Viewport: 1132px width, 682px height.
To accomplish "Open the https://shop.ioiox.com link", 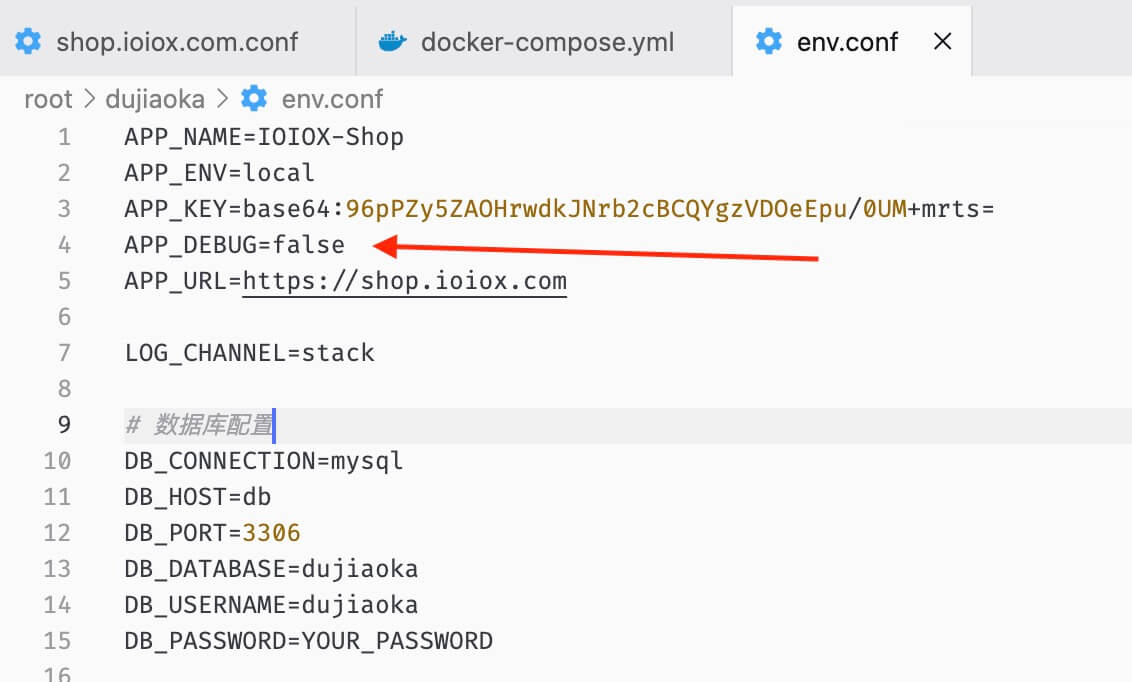I will click(x=404, y=281).
